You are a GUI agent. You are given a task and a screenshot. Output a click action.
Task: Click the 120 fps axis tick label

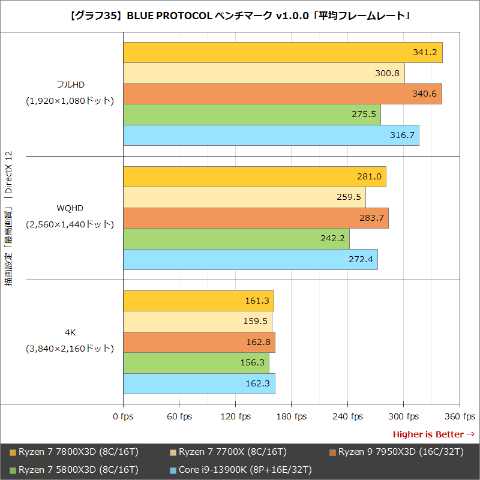tap(236, 417)
